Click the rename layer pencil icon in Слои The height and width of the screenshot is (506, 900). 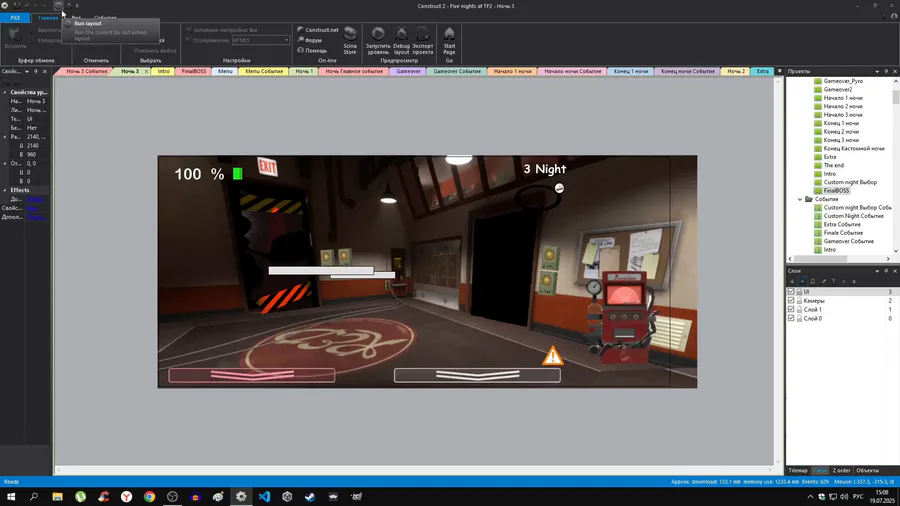[x=823, y=282]
